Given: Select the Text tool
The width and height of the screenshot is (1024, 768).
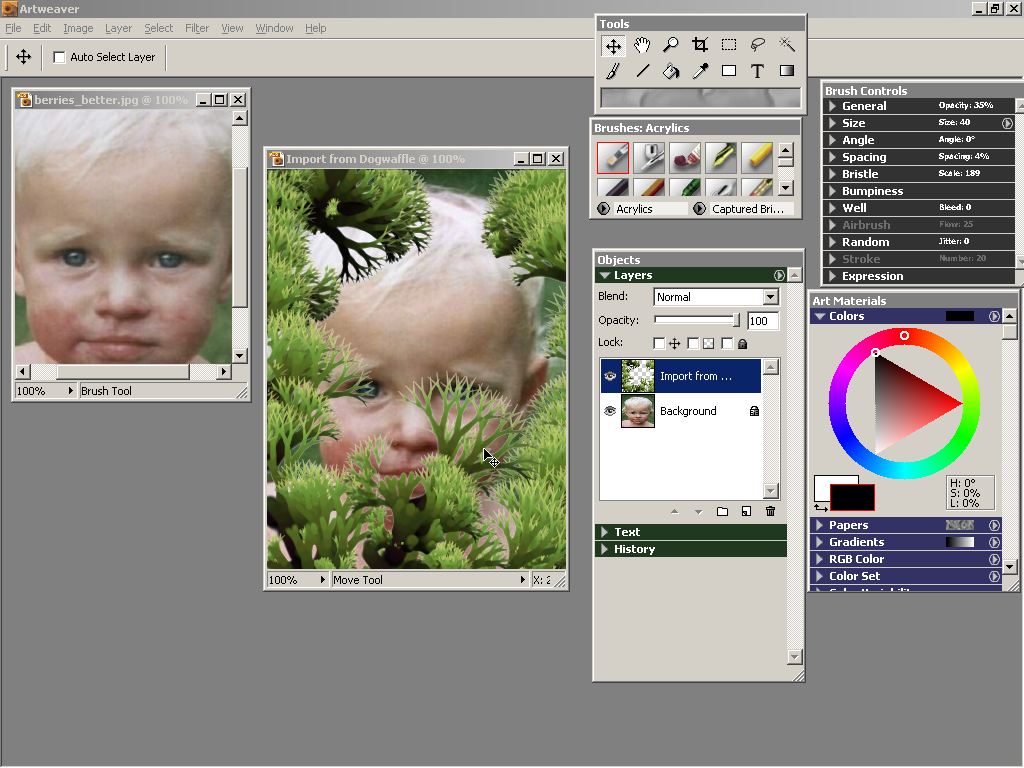Looking at the screenshot, I should pyautogui.click(x=758, y=71).
